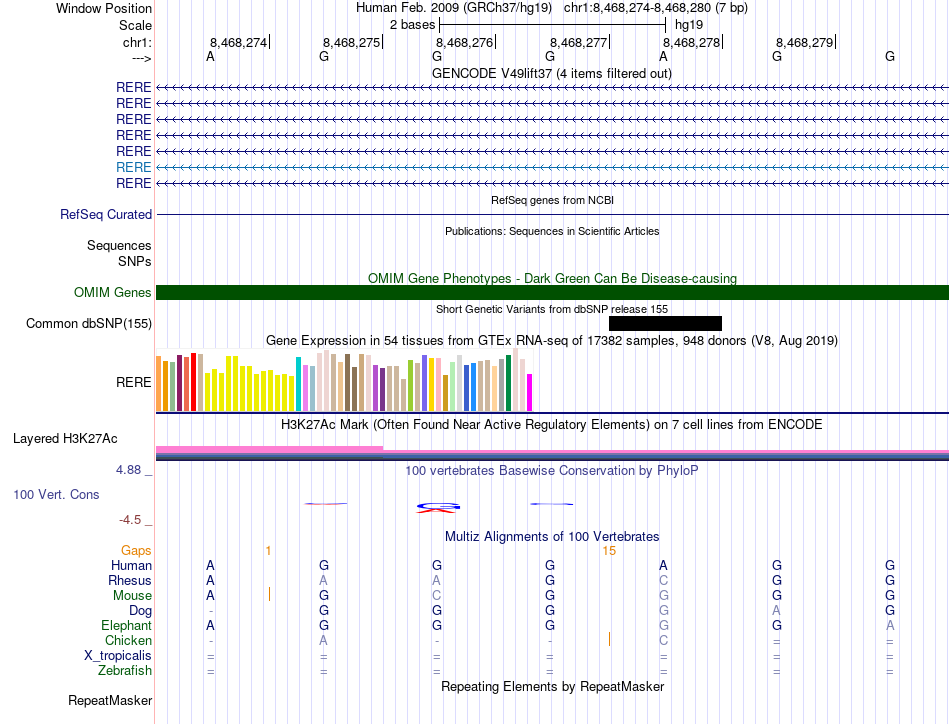950x724 pixels.
Task: Click the Scale label
Action: pos(135,25)
